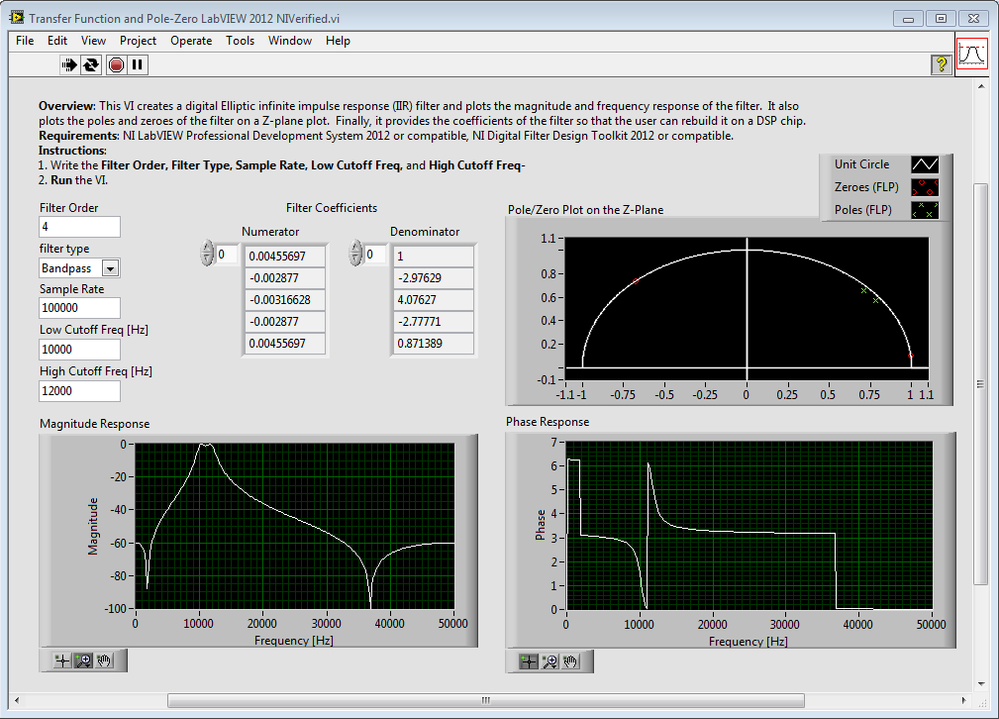This screenshot has height=719, width=999.
Task: Open the Window menu
Action: [290, 41]
